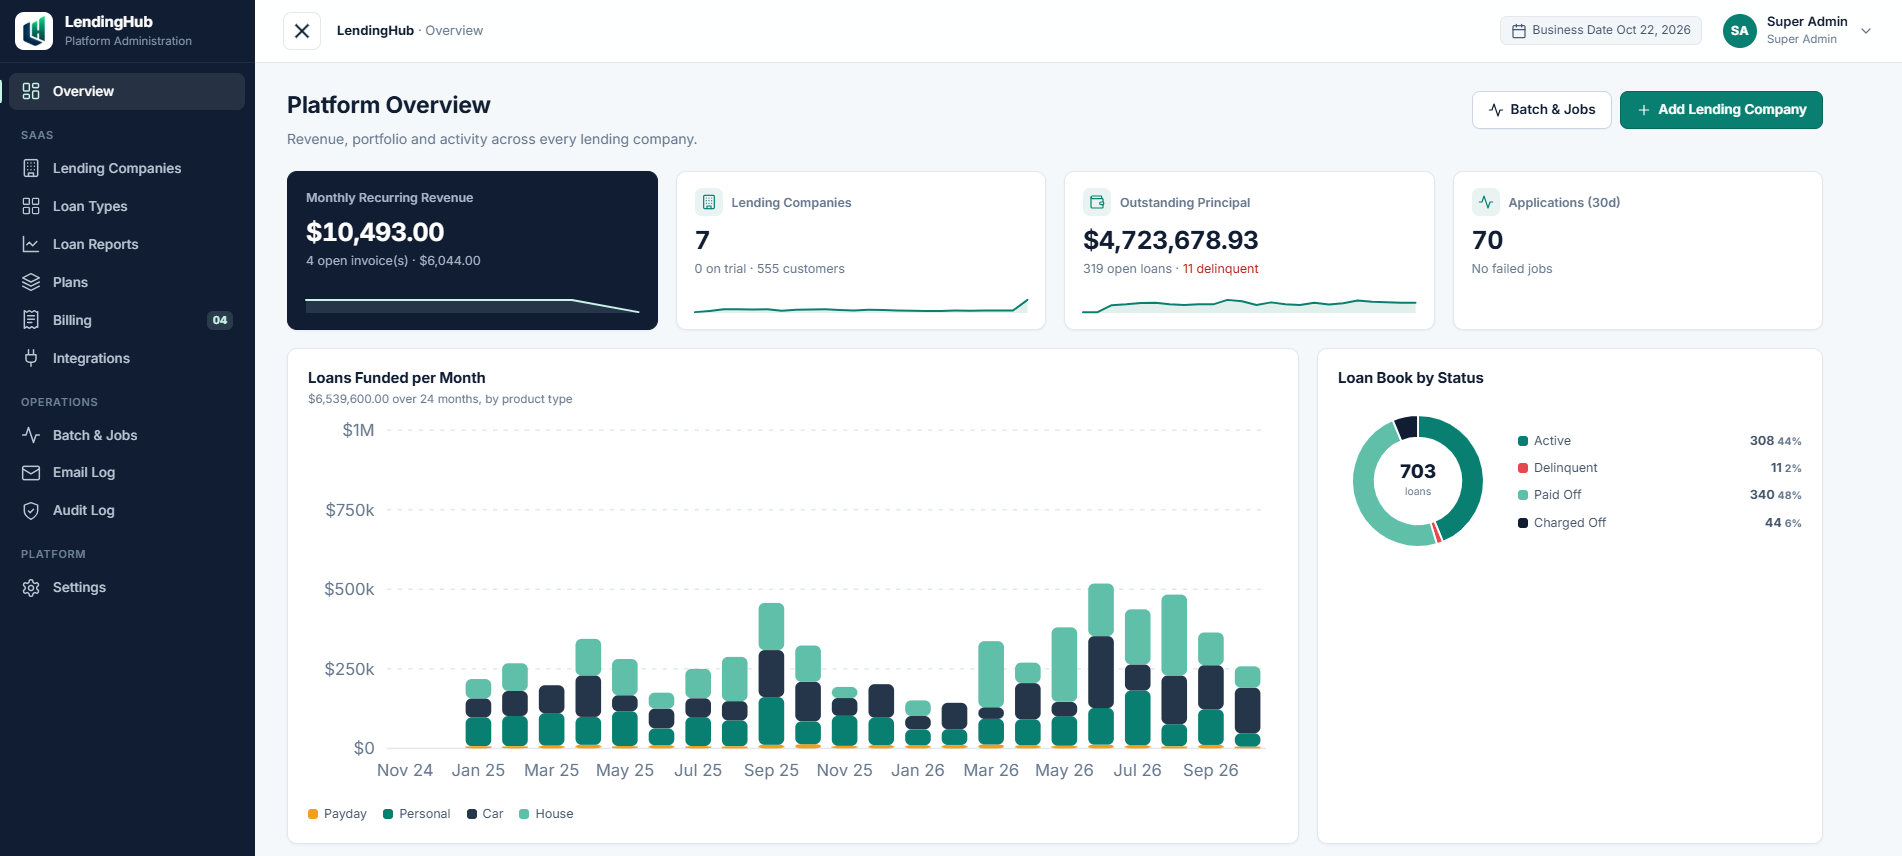Click the Overview grid icon in sidebar
The width and height of the screenshot is (1902, 856).
(31, 91)
